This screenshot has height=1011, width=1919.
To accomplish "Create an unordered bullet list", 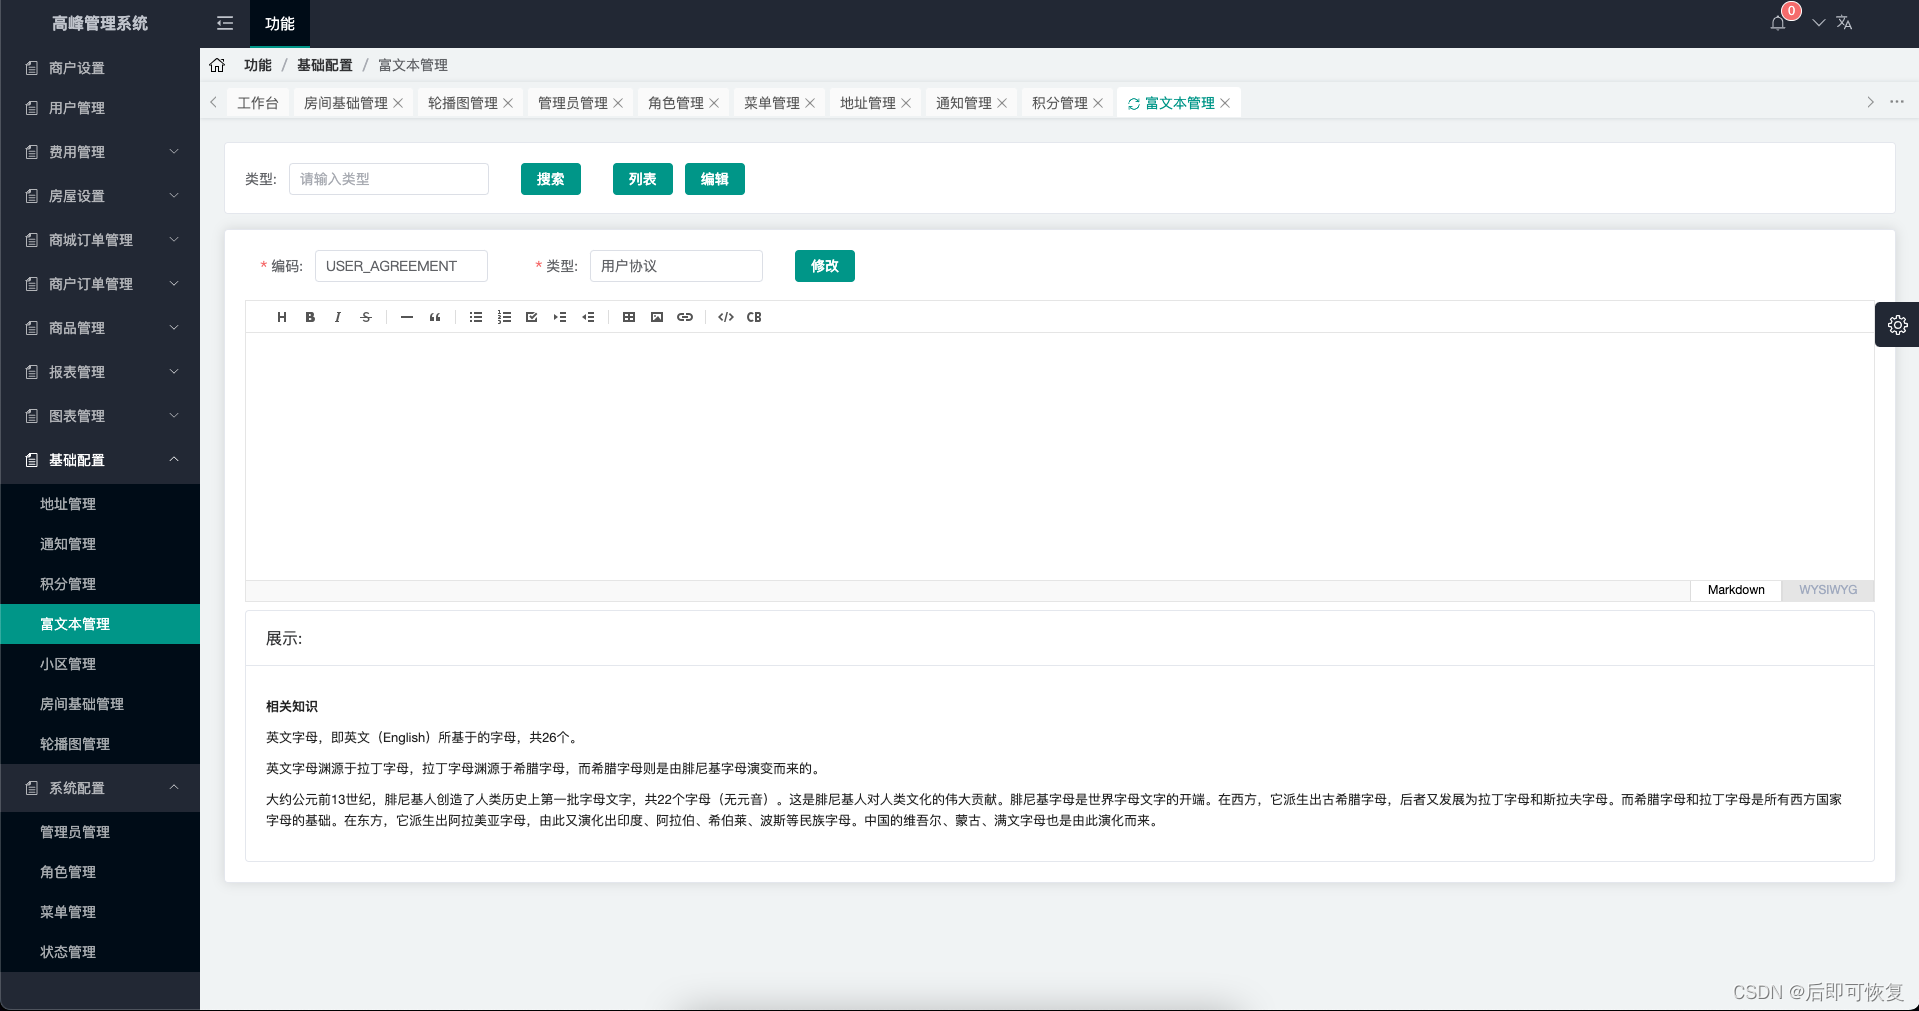I will click(476, 317).
